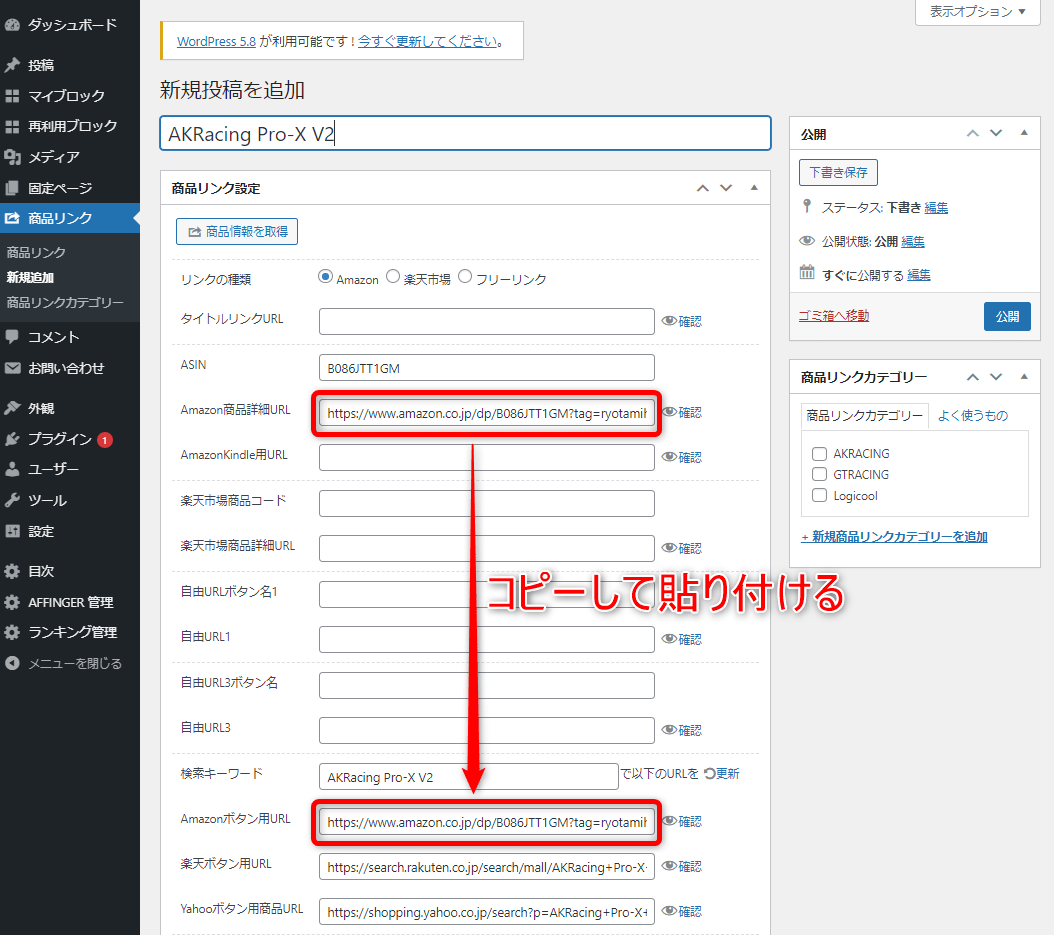Collapse the 商品リンク設定 panel triangle
The width and height of the screenshot is (1054, 935).
[x=754, y=188]
